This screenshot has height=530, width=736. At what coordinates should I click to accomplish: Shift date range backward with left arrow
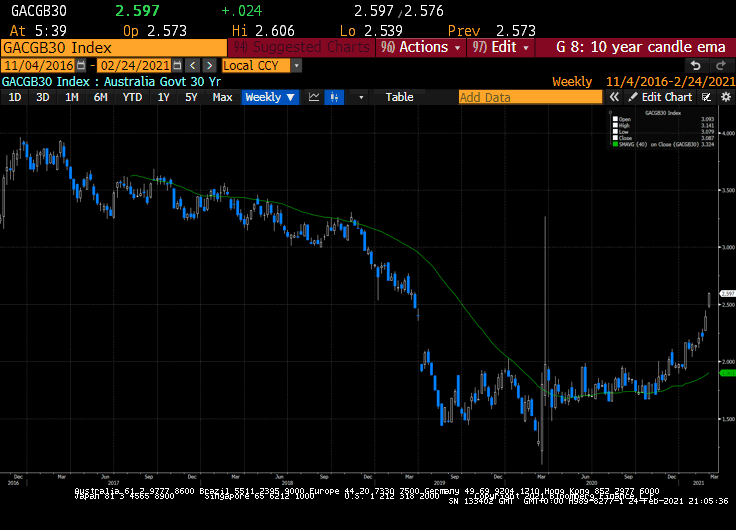(x=192, y=65)
